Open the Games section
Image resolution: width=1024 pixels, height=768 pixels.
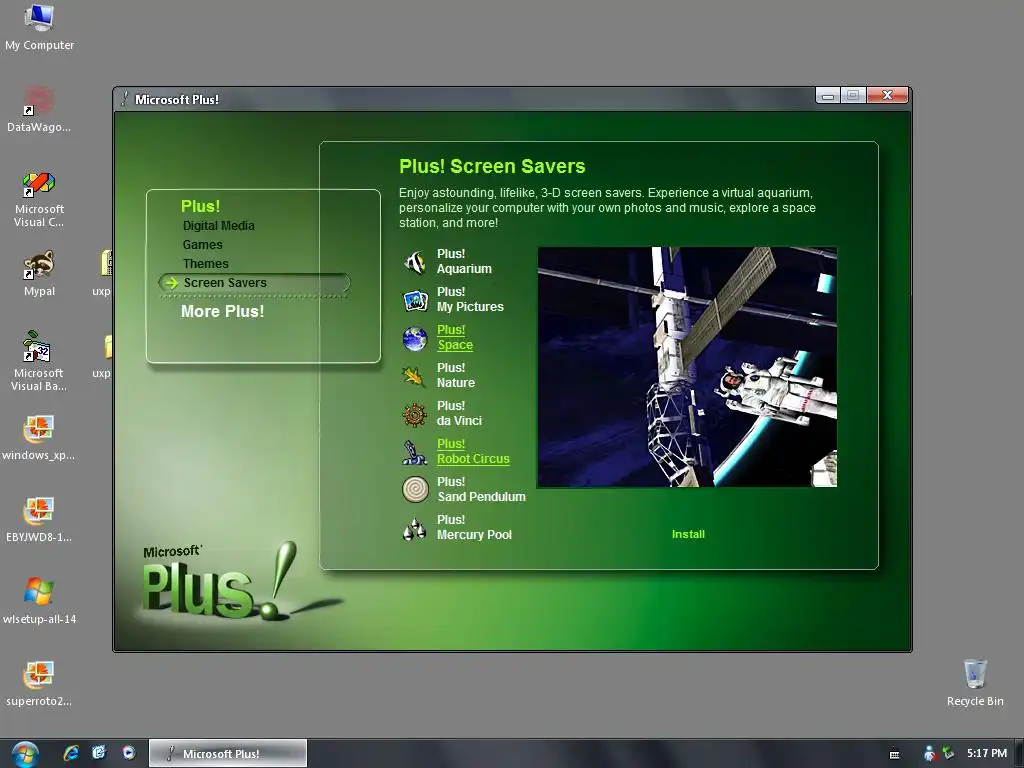tap(202, 244)
